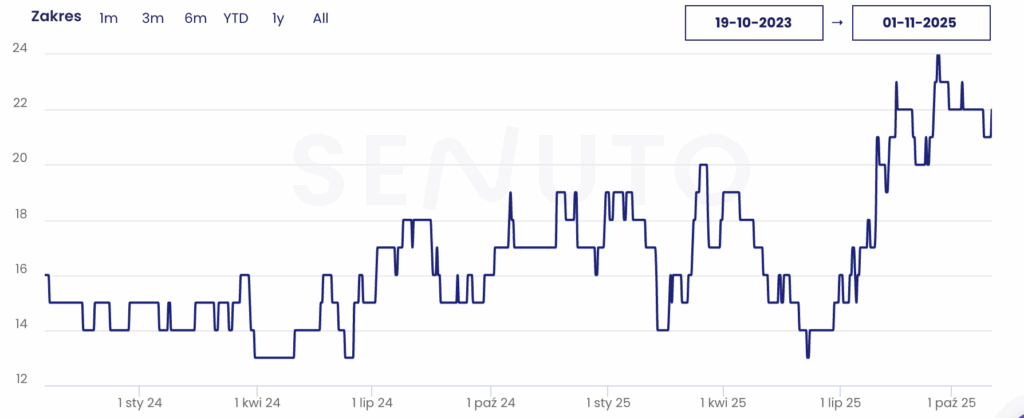
Task: Show All data range
Action: pyautogui.click(x=320, y=19)
